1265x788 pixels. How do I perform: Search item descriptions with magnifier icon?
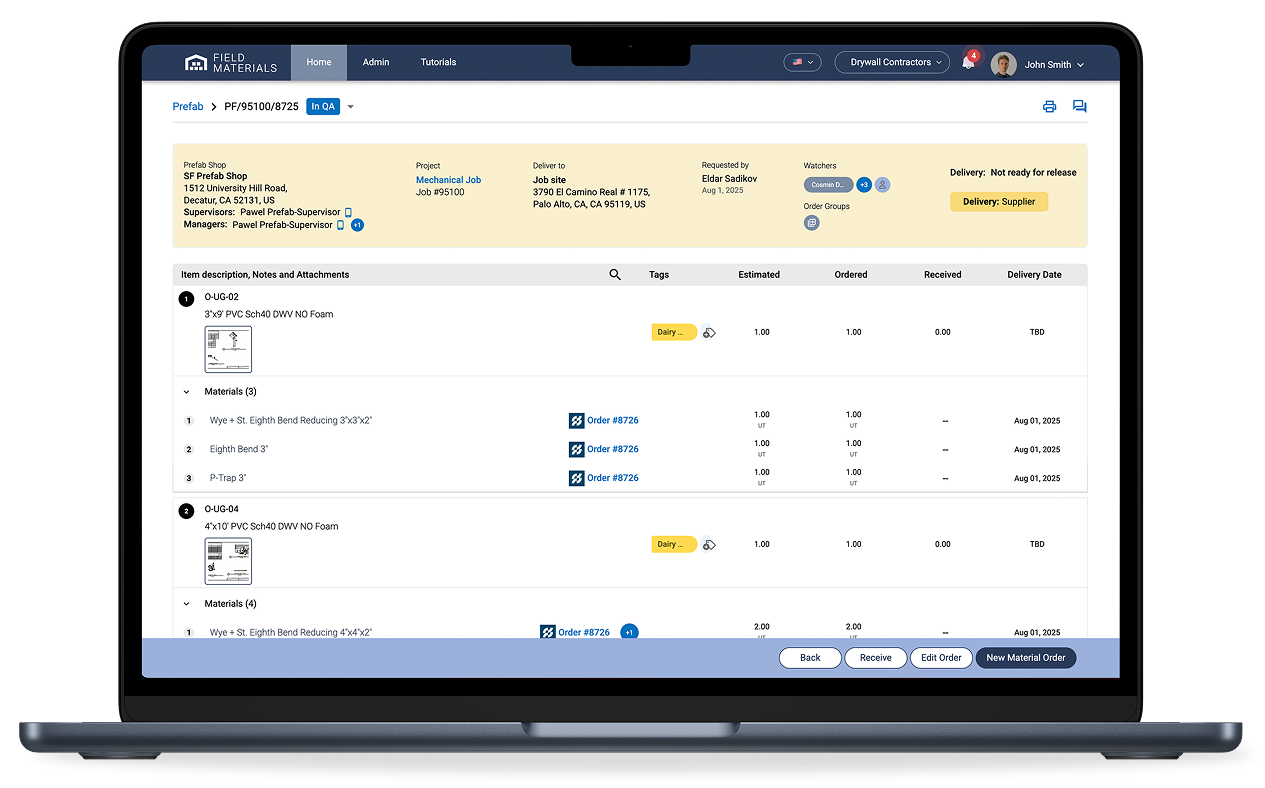click(615, 275)
